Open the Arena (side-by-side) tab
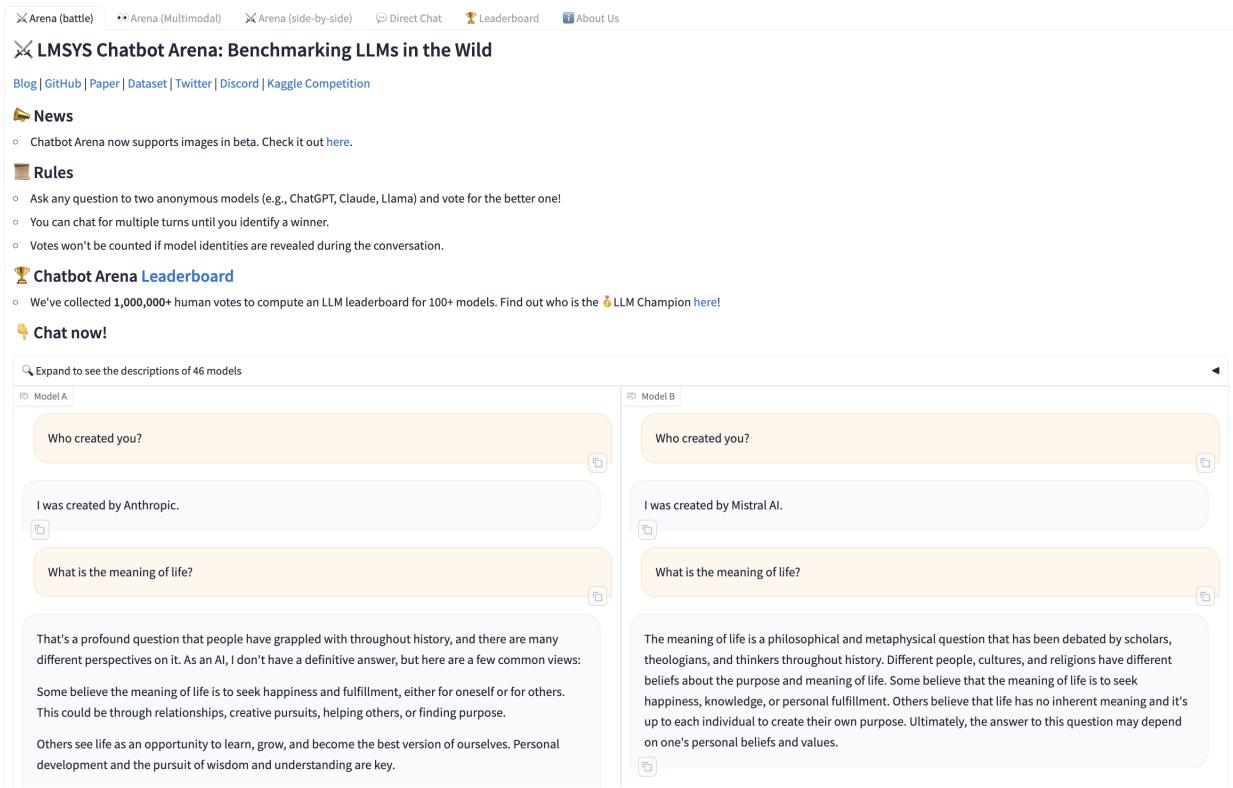The height and width of the screenshot is (788, 1233). [298, 18]
